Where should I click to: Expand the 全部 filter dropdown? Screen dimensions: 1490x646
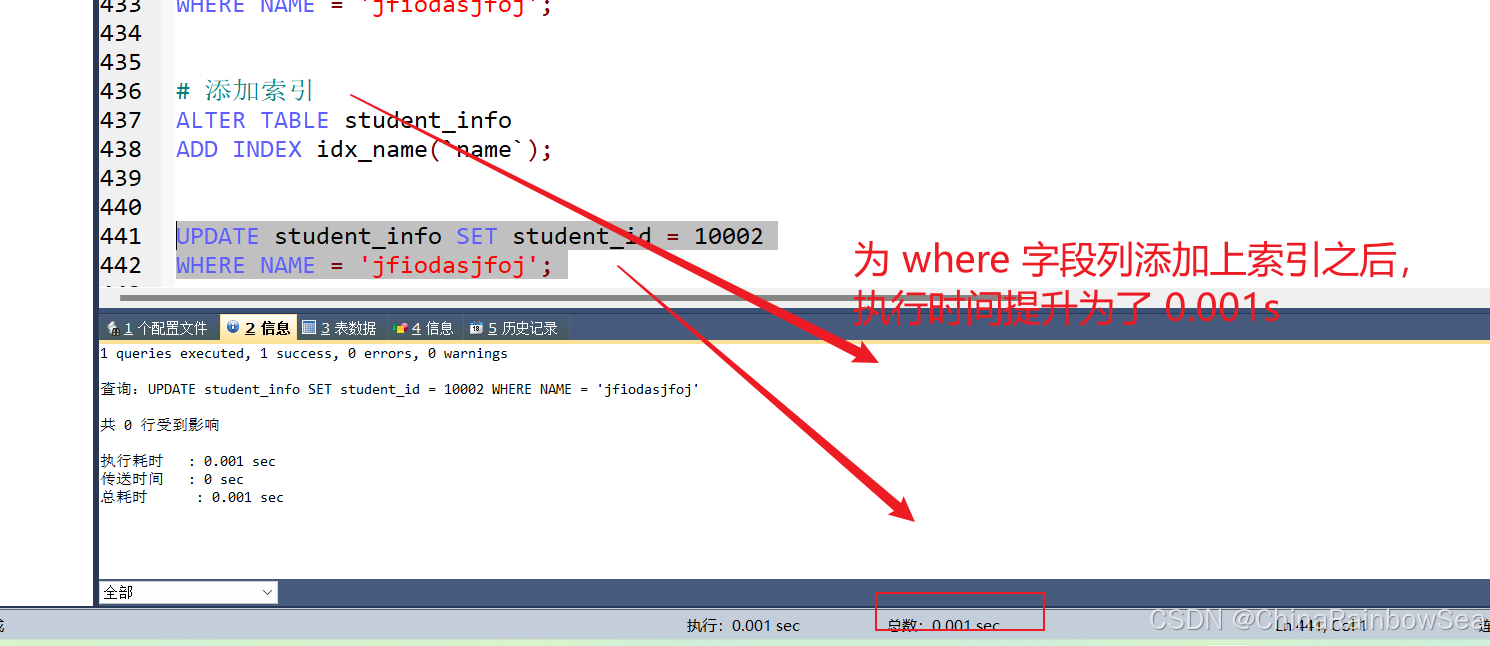tap(188, 593)
